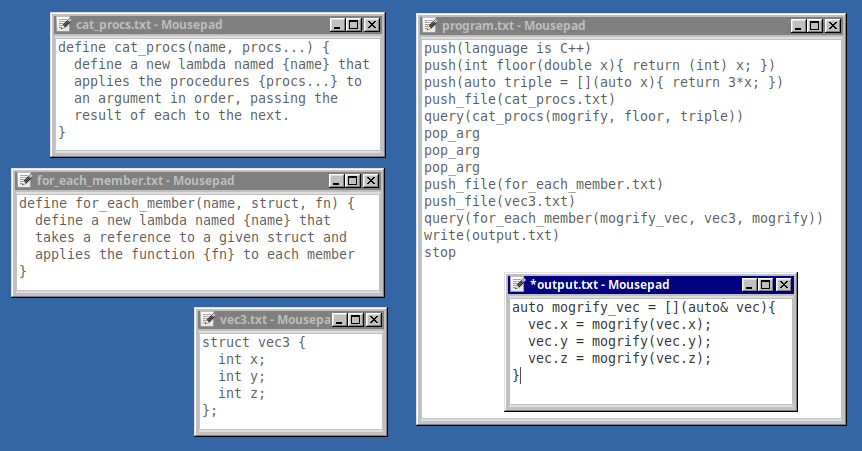Click line 'define a new lambda named {name} that' in cat_procs.txt
The height and width of the screenshot is (451, 862).
tap(222, 64)
